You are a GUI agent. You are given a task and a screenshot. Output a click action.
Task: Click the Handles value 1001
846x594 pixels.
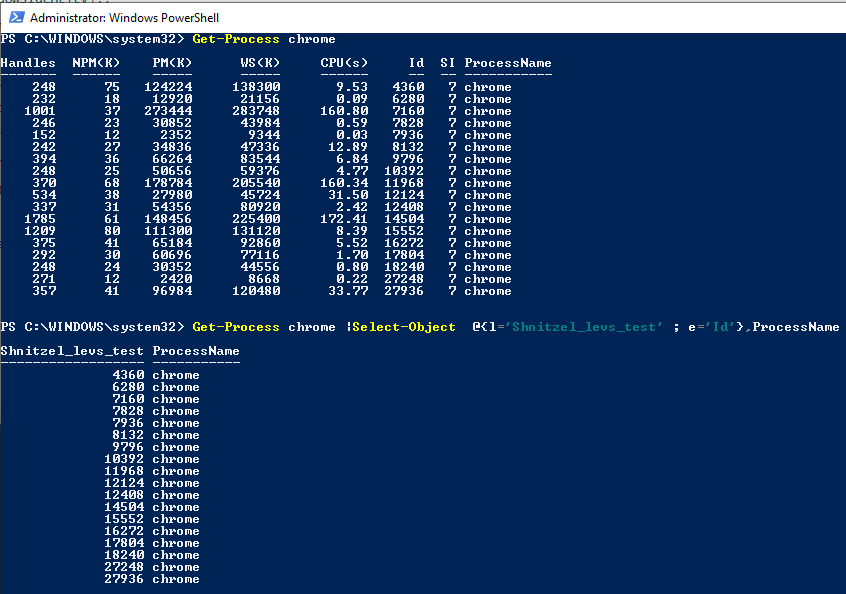tap(40, 111)
